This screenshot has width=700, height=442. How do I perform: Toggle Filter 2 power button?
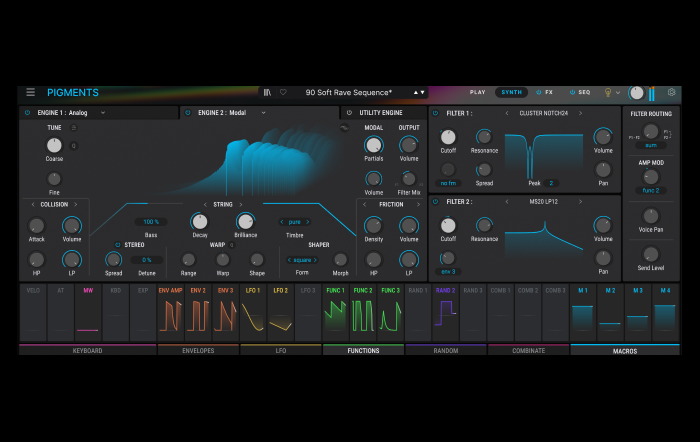tap(436, 202)
